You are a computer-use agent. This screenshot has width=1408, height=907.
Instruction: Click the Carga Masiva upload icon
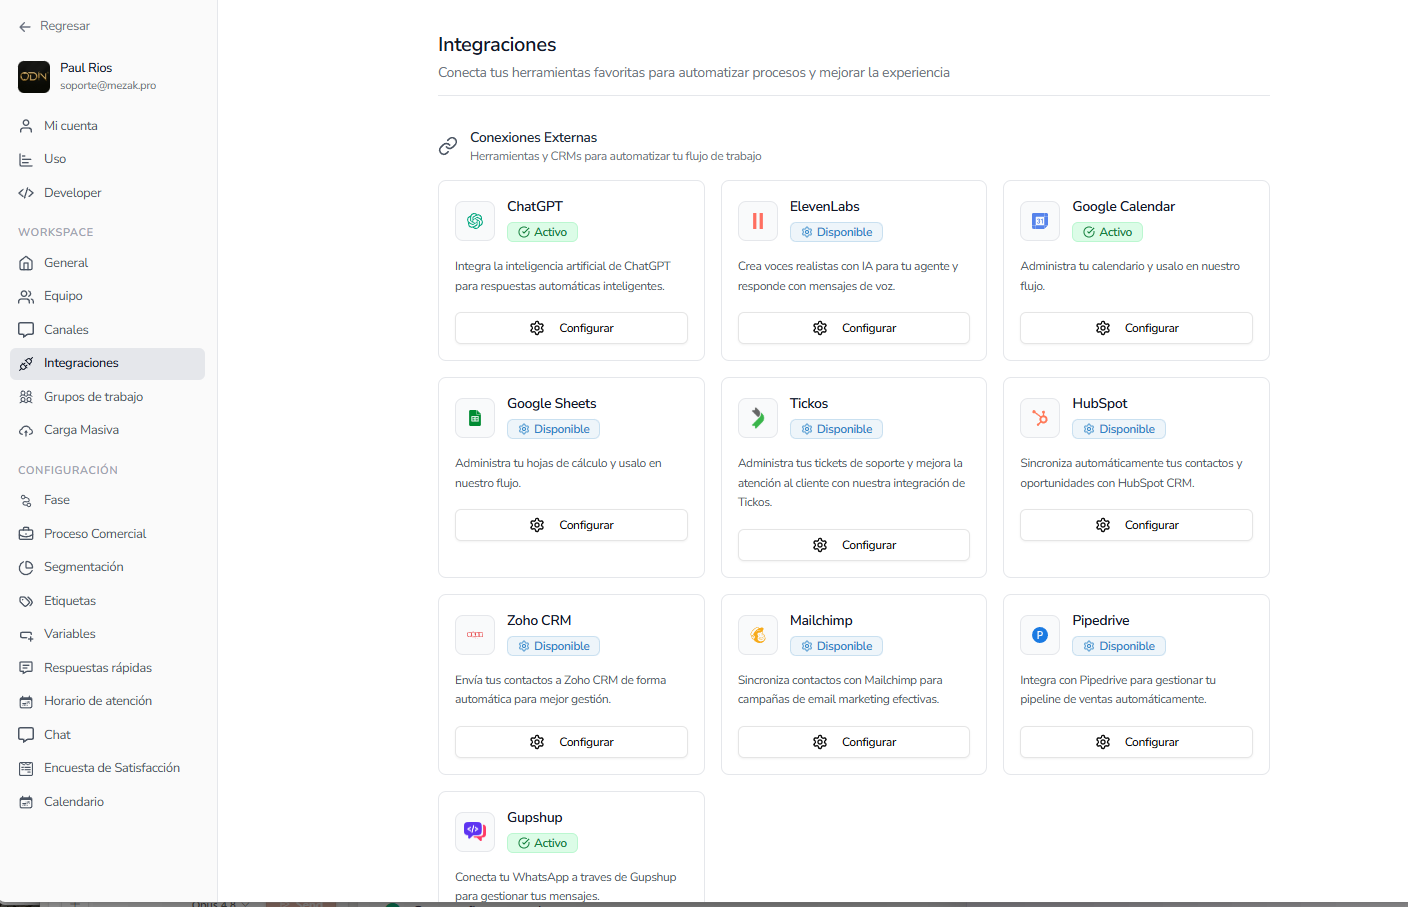(26, 430)
